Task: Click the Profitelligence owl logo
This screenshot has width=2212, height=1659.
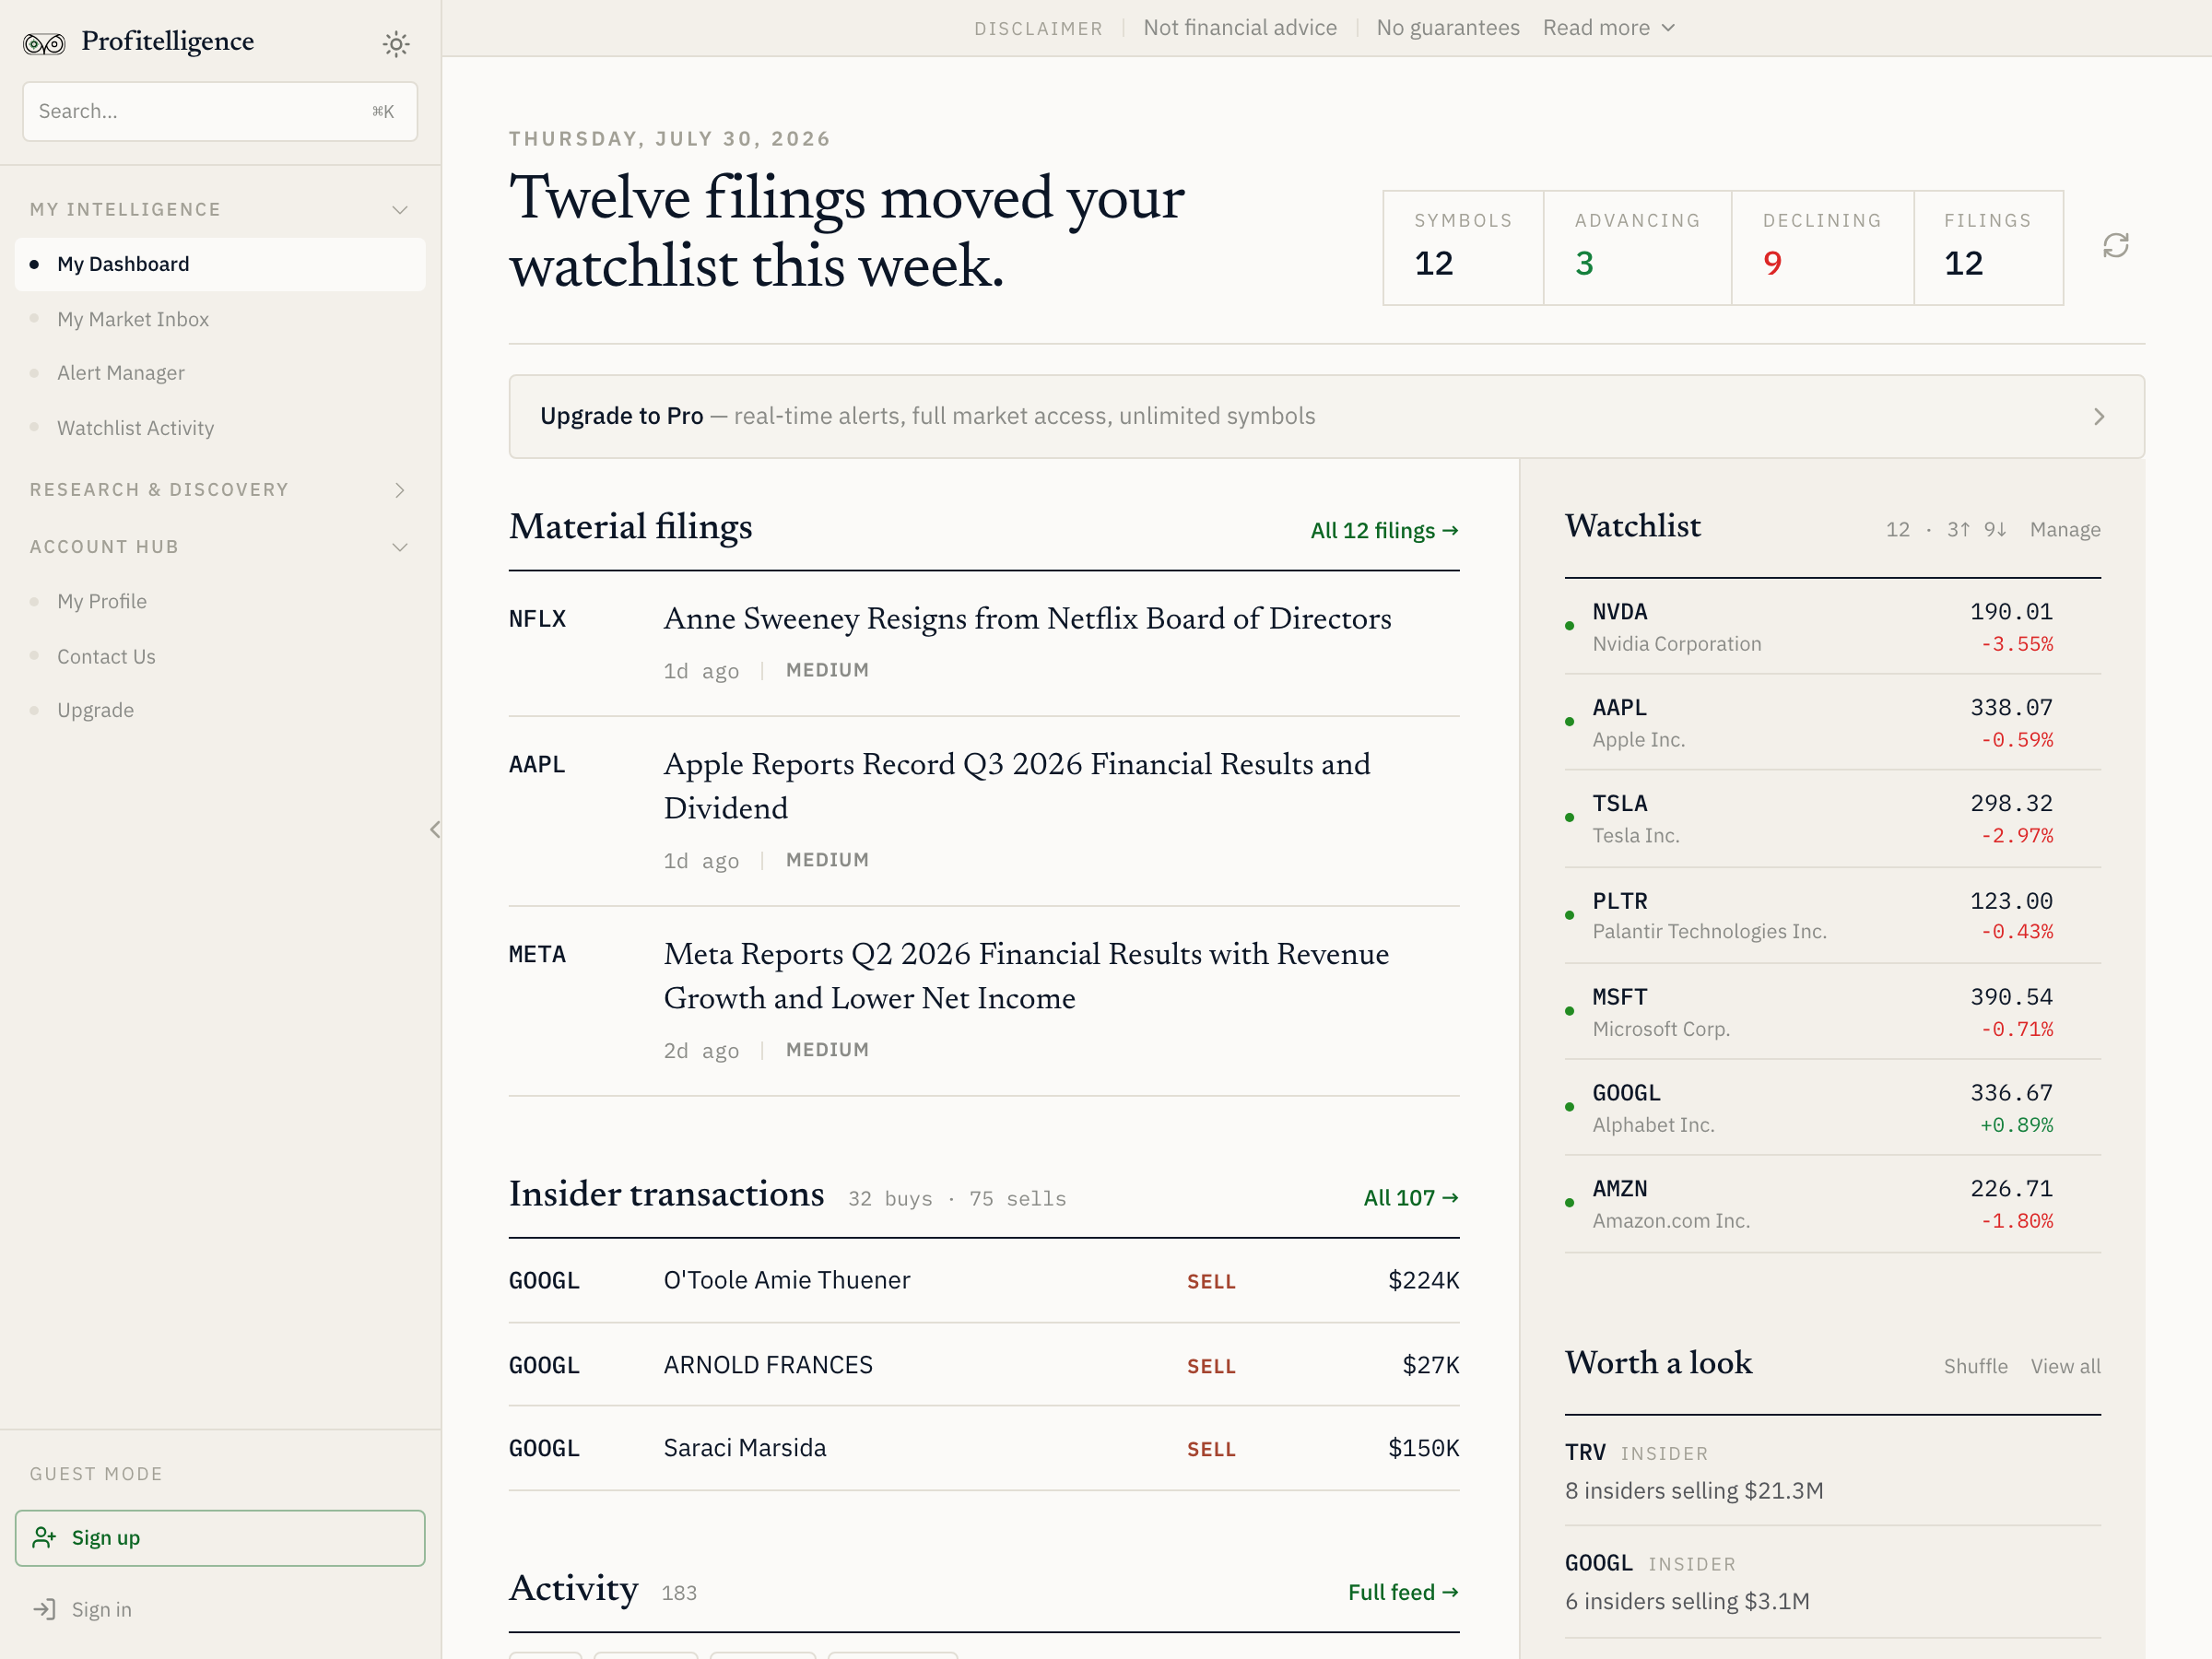Action: [x=44, y=43]
